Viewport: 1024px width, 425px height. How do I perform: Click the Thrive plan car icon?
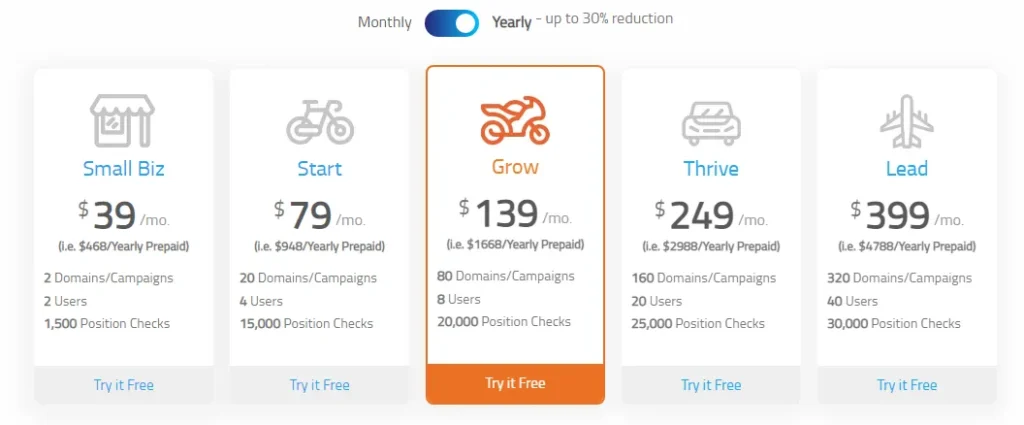pyautogui.click(x=711, y=123)
